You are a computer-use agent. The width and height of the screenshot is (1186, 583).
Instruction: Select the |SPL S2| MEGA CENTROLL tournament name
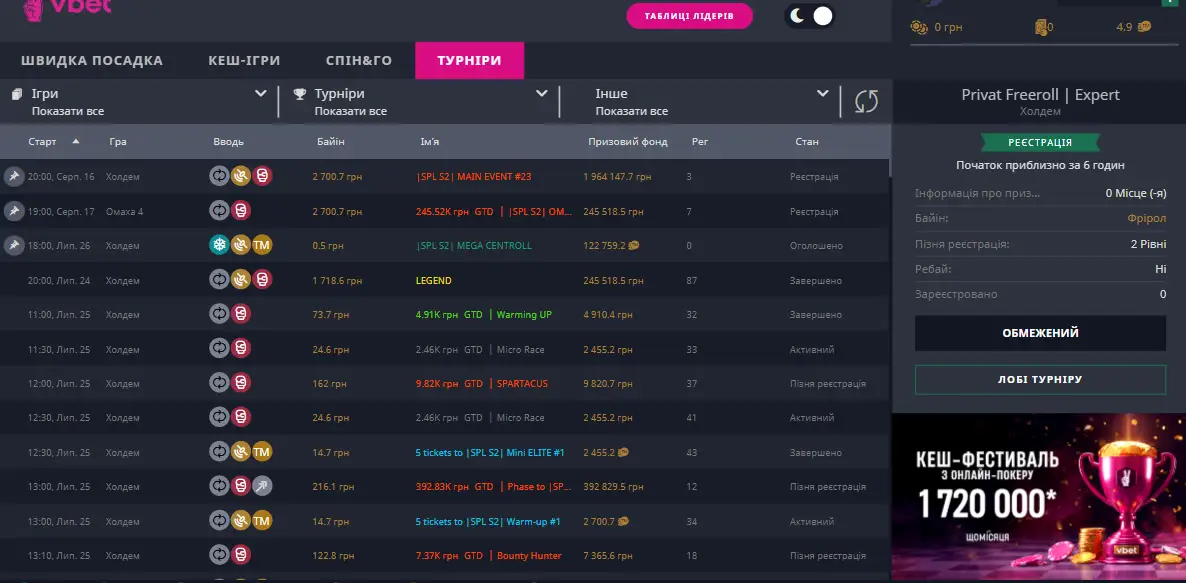(473, 246)
